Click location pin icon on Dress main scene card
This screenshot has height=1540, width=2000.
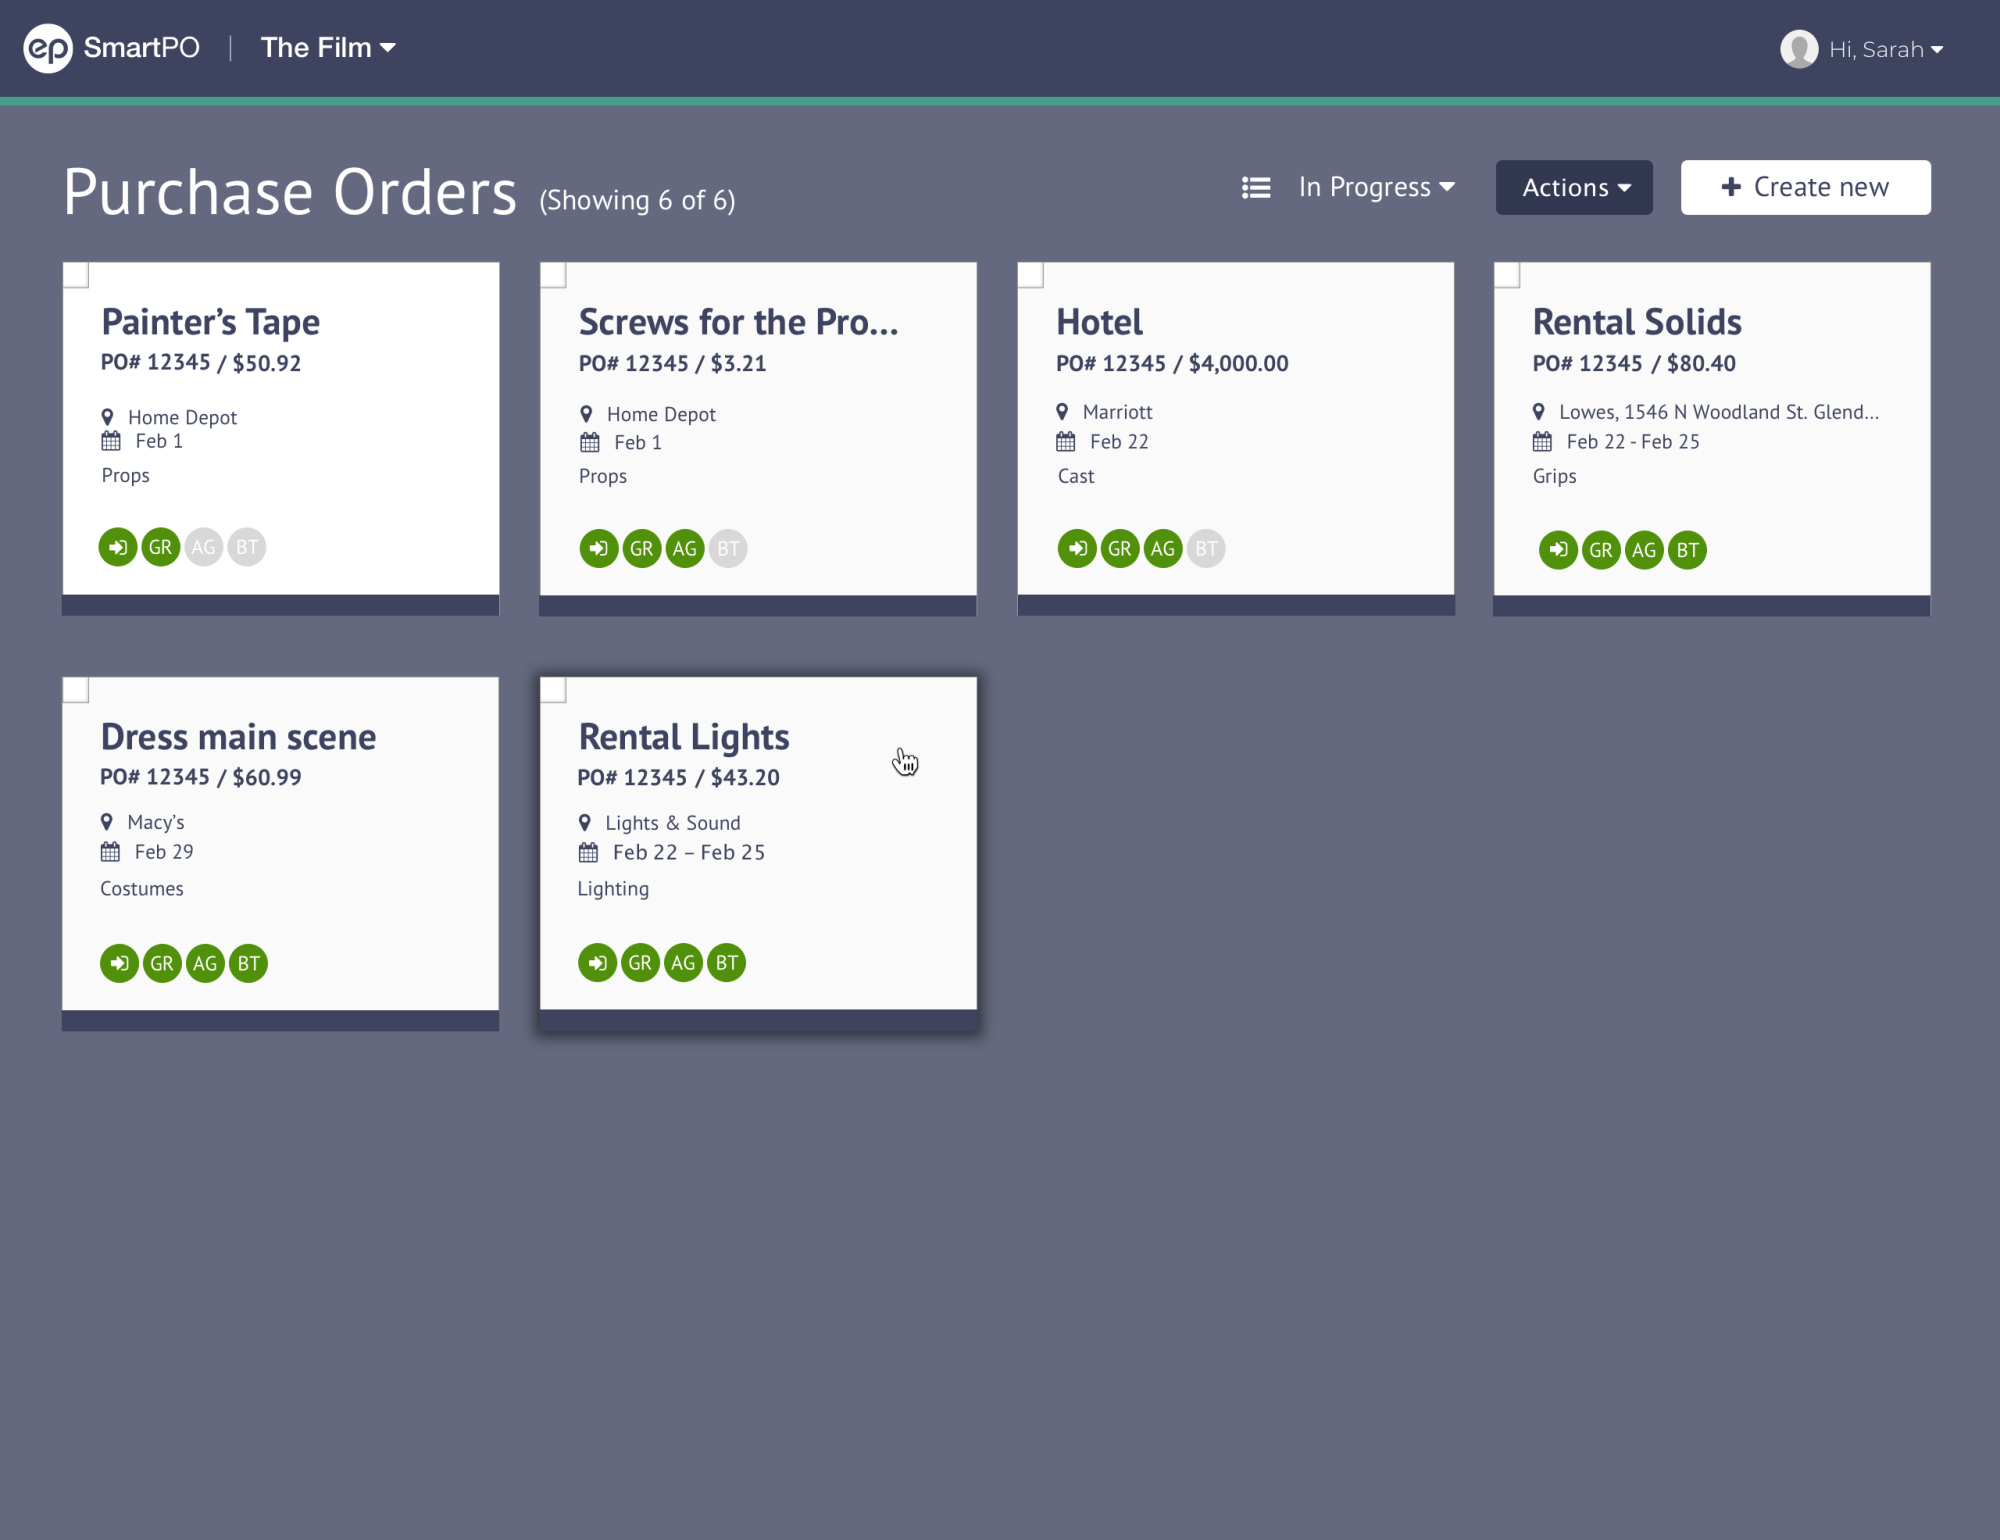[106, 822]
